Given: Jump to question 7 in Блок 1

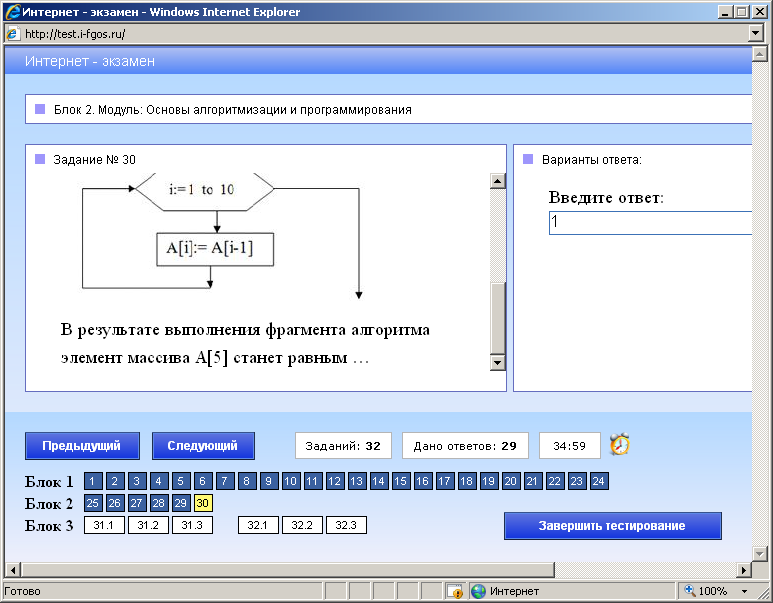Looking at the screenshot, I should [225, 481].
